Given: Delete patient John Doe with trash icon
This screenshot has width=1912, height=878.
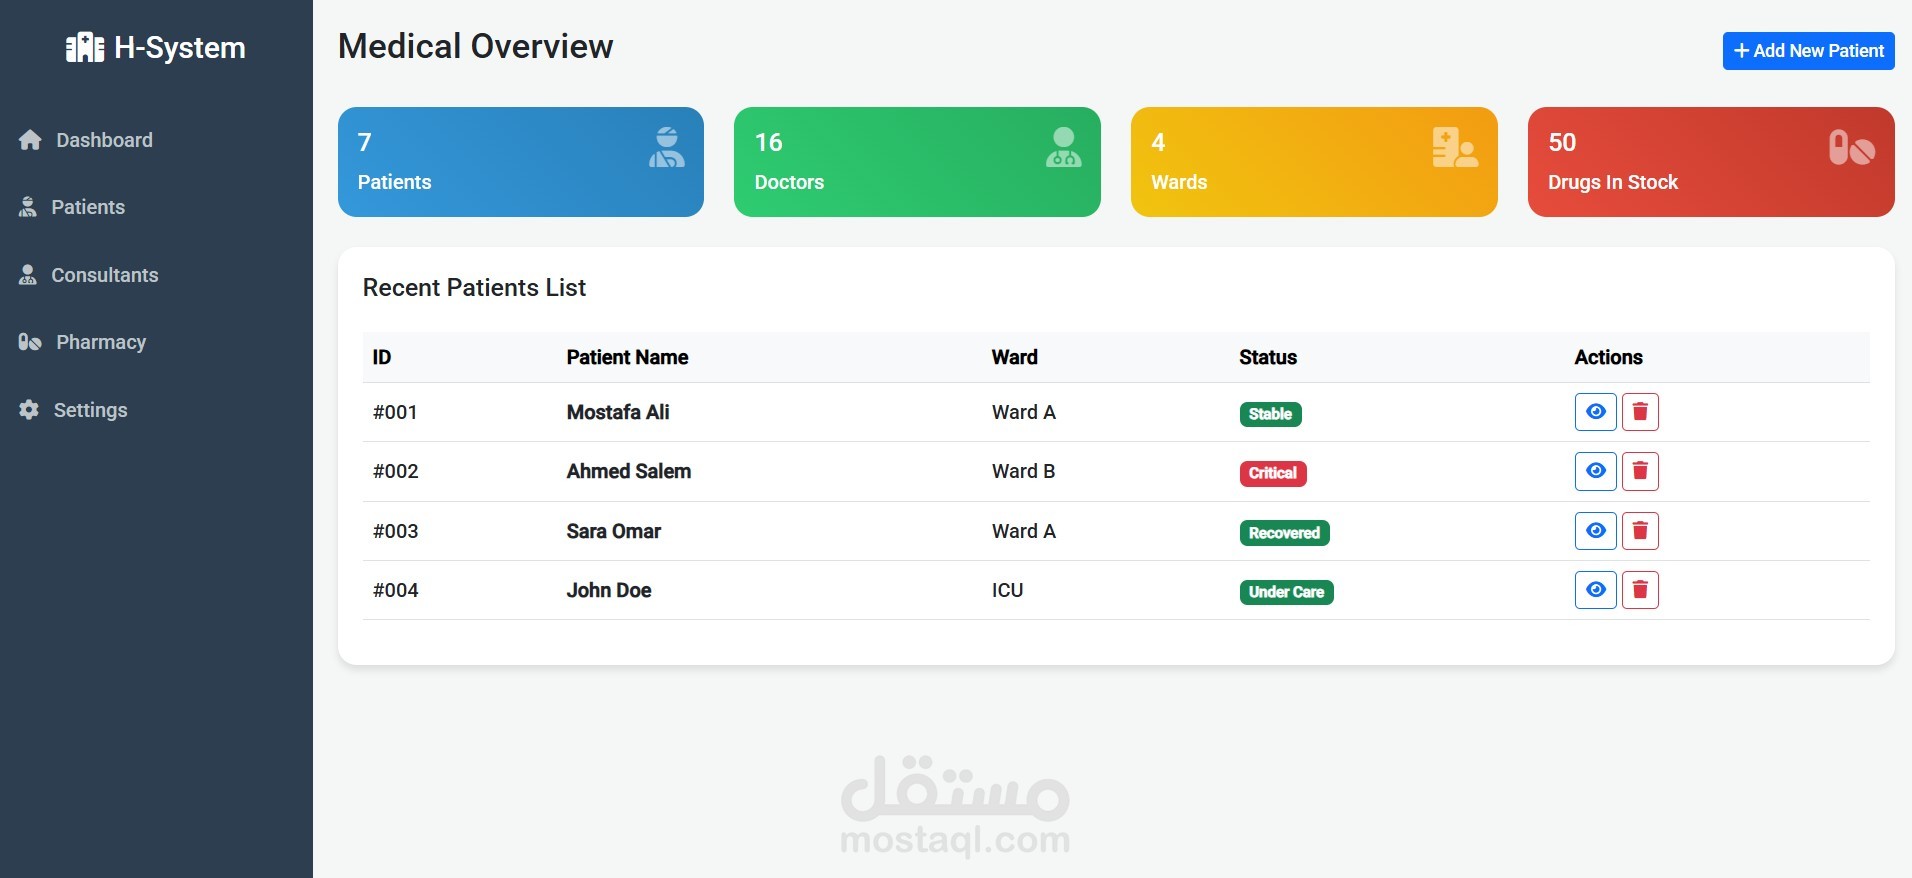Looking at the screenshot, I should [x=1640, y=590].
